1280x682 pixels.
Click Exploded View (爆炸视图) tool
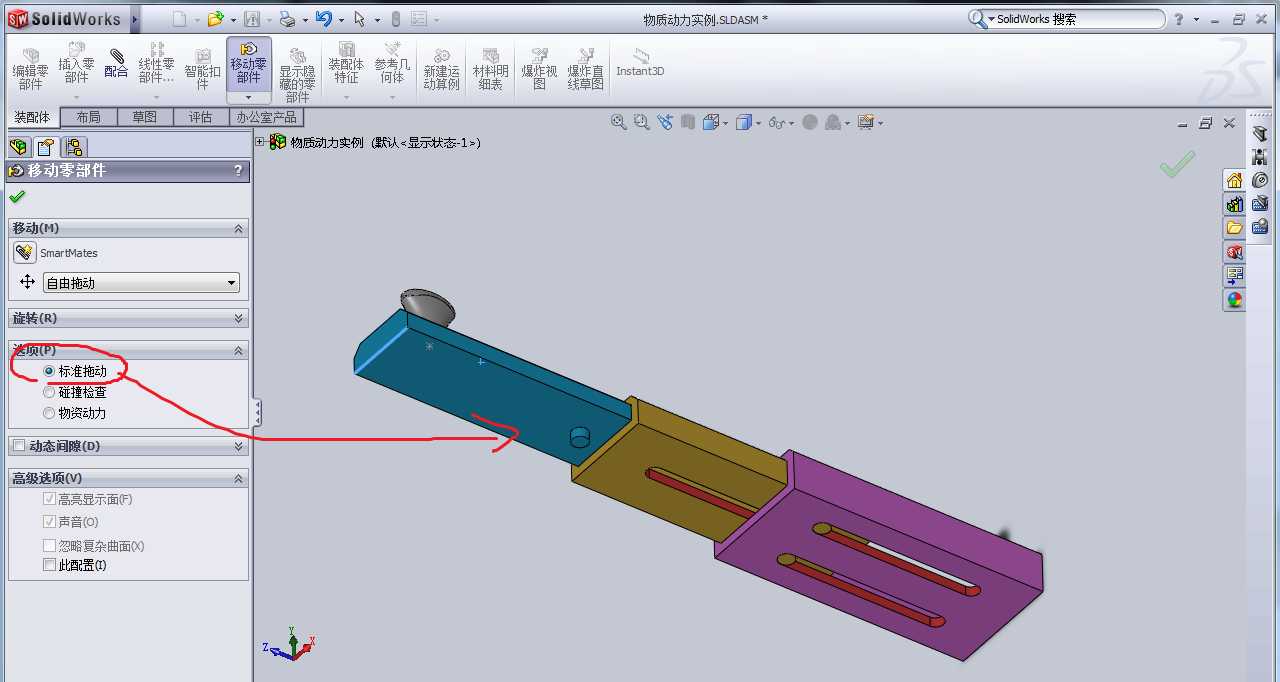tap(539, 69)
